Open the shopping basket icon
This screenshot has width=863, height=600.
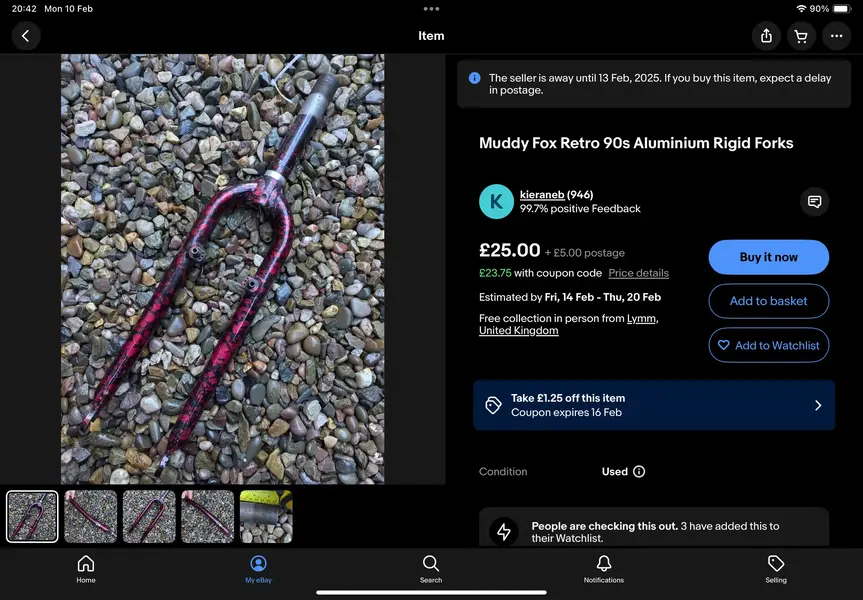coord(801,36)
